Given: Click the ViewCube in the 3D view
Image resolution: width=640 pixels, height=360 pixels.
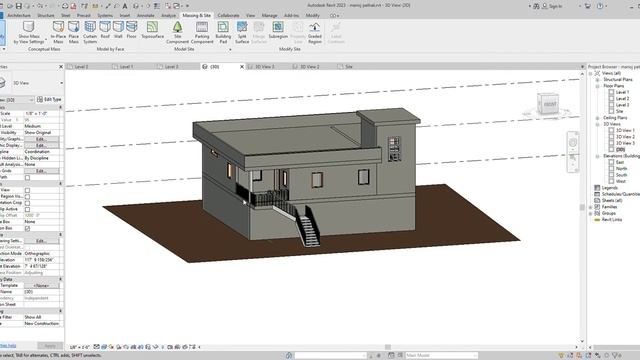Looking at the screenshot, I should (x=548, y=104).
